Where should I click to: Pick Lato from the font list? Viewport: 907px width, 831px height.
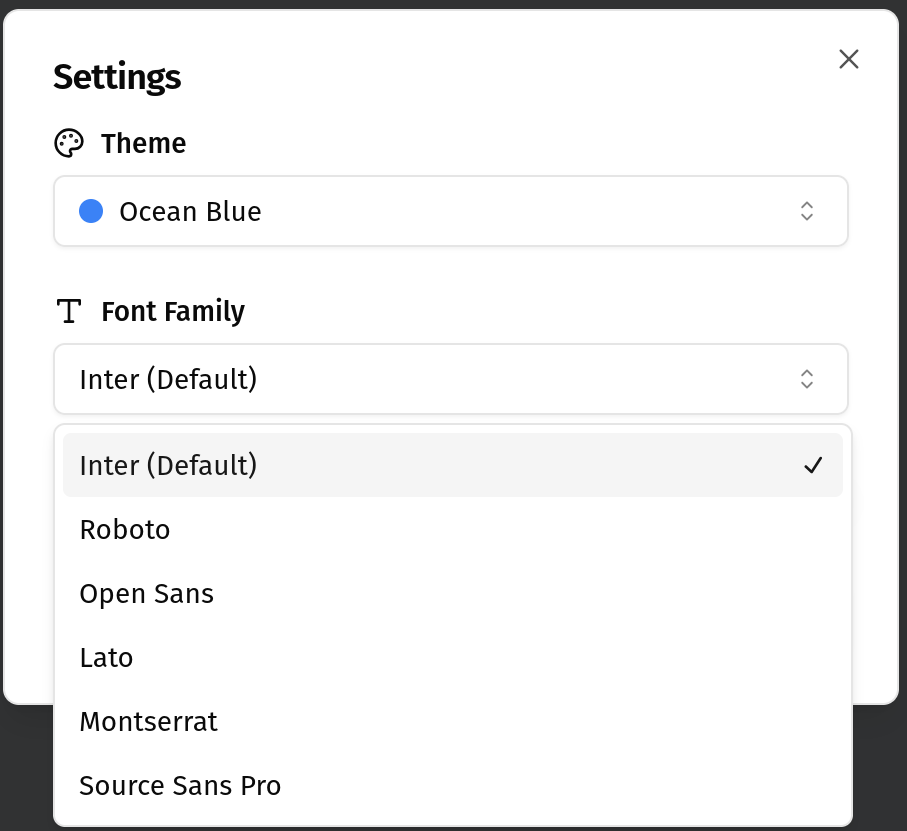point(106,657)
